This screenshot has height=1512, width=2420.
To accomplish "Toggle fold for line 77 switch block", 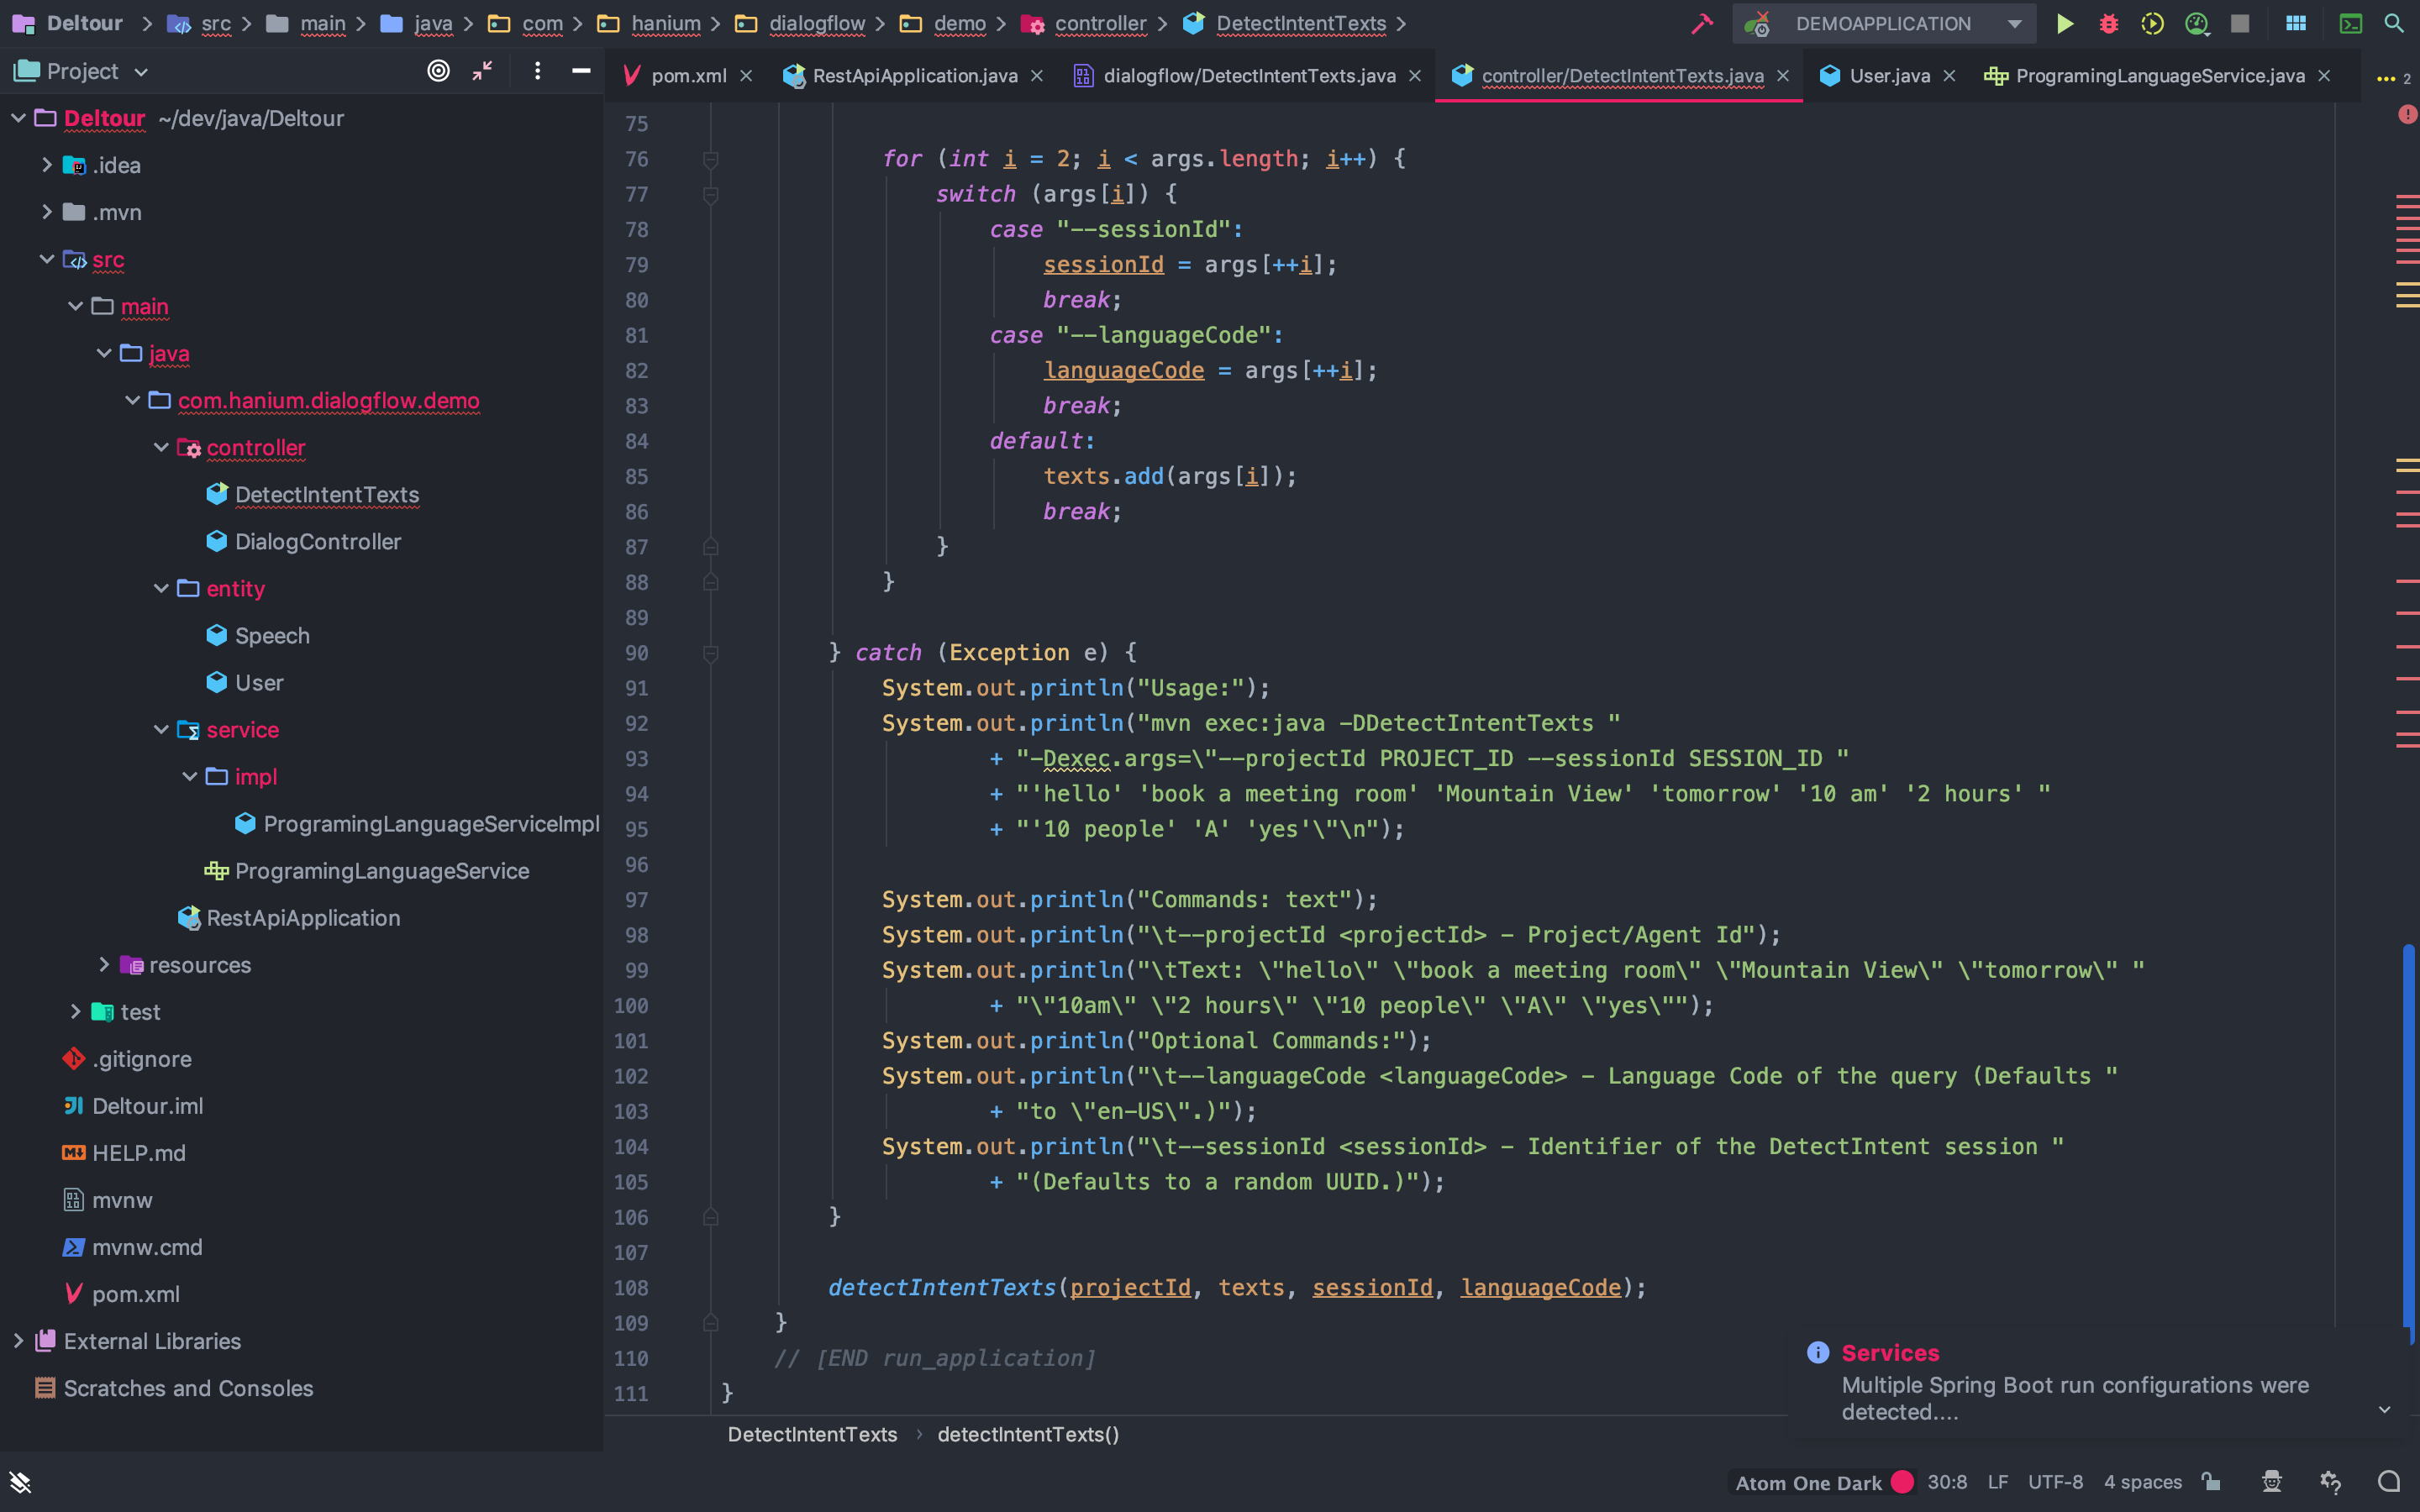I will coord(710,194).
